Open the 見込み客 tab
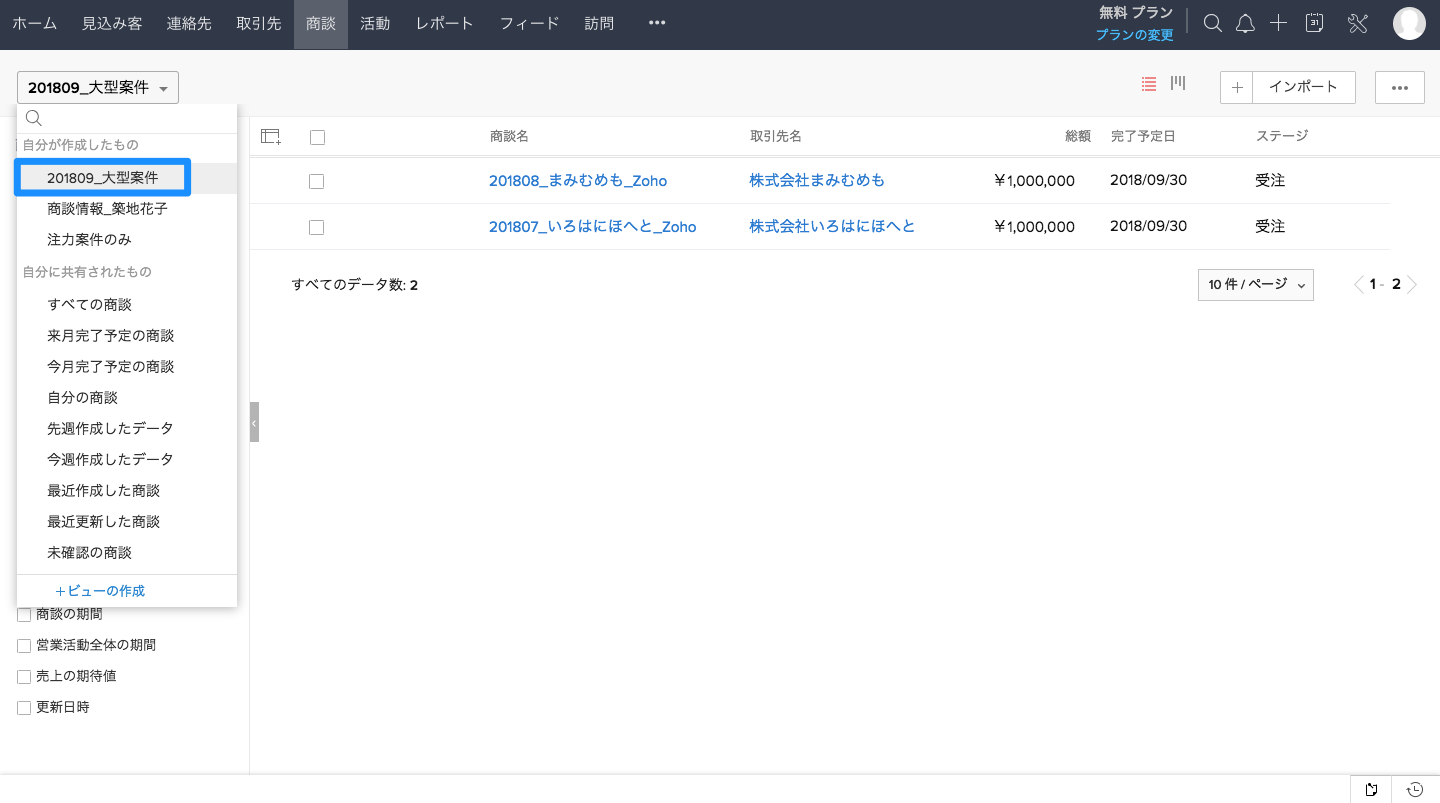 point(112,24)
